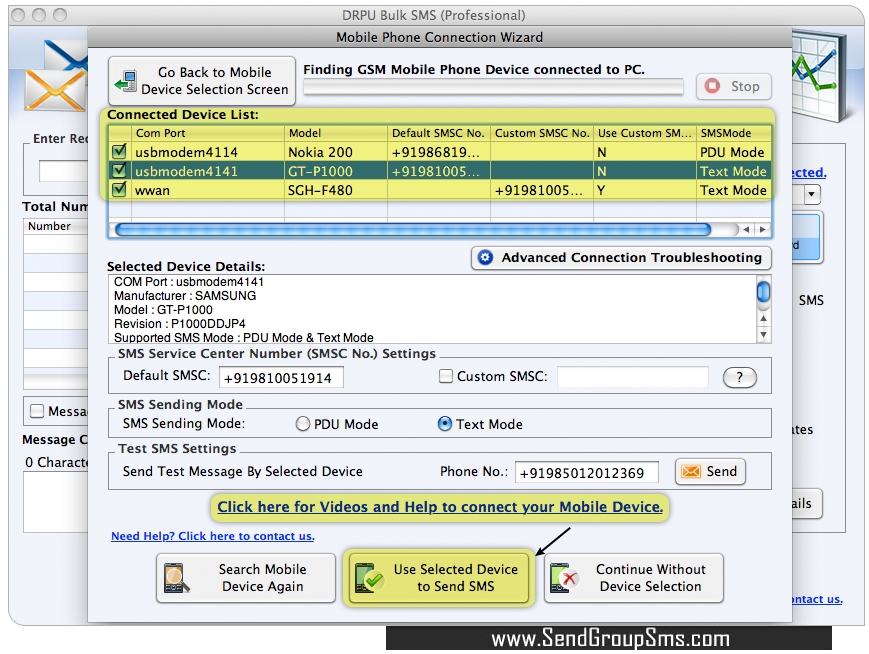The image size is (869, 654).
Task: Click details box scroll down arrow
Action: [764, 334]
